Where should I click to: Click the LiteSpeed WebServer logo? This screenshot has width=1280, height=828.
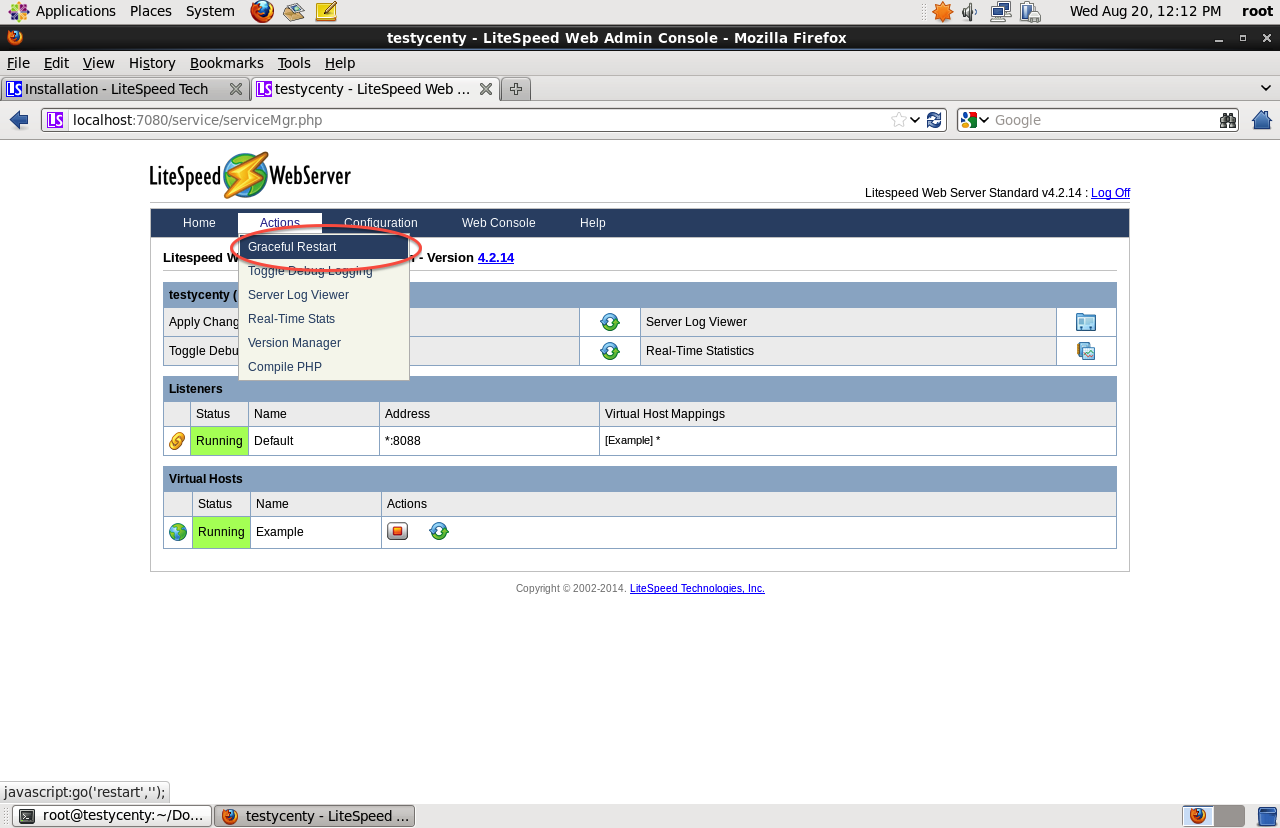[250, 176]
